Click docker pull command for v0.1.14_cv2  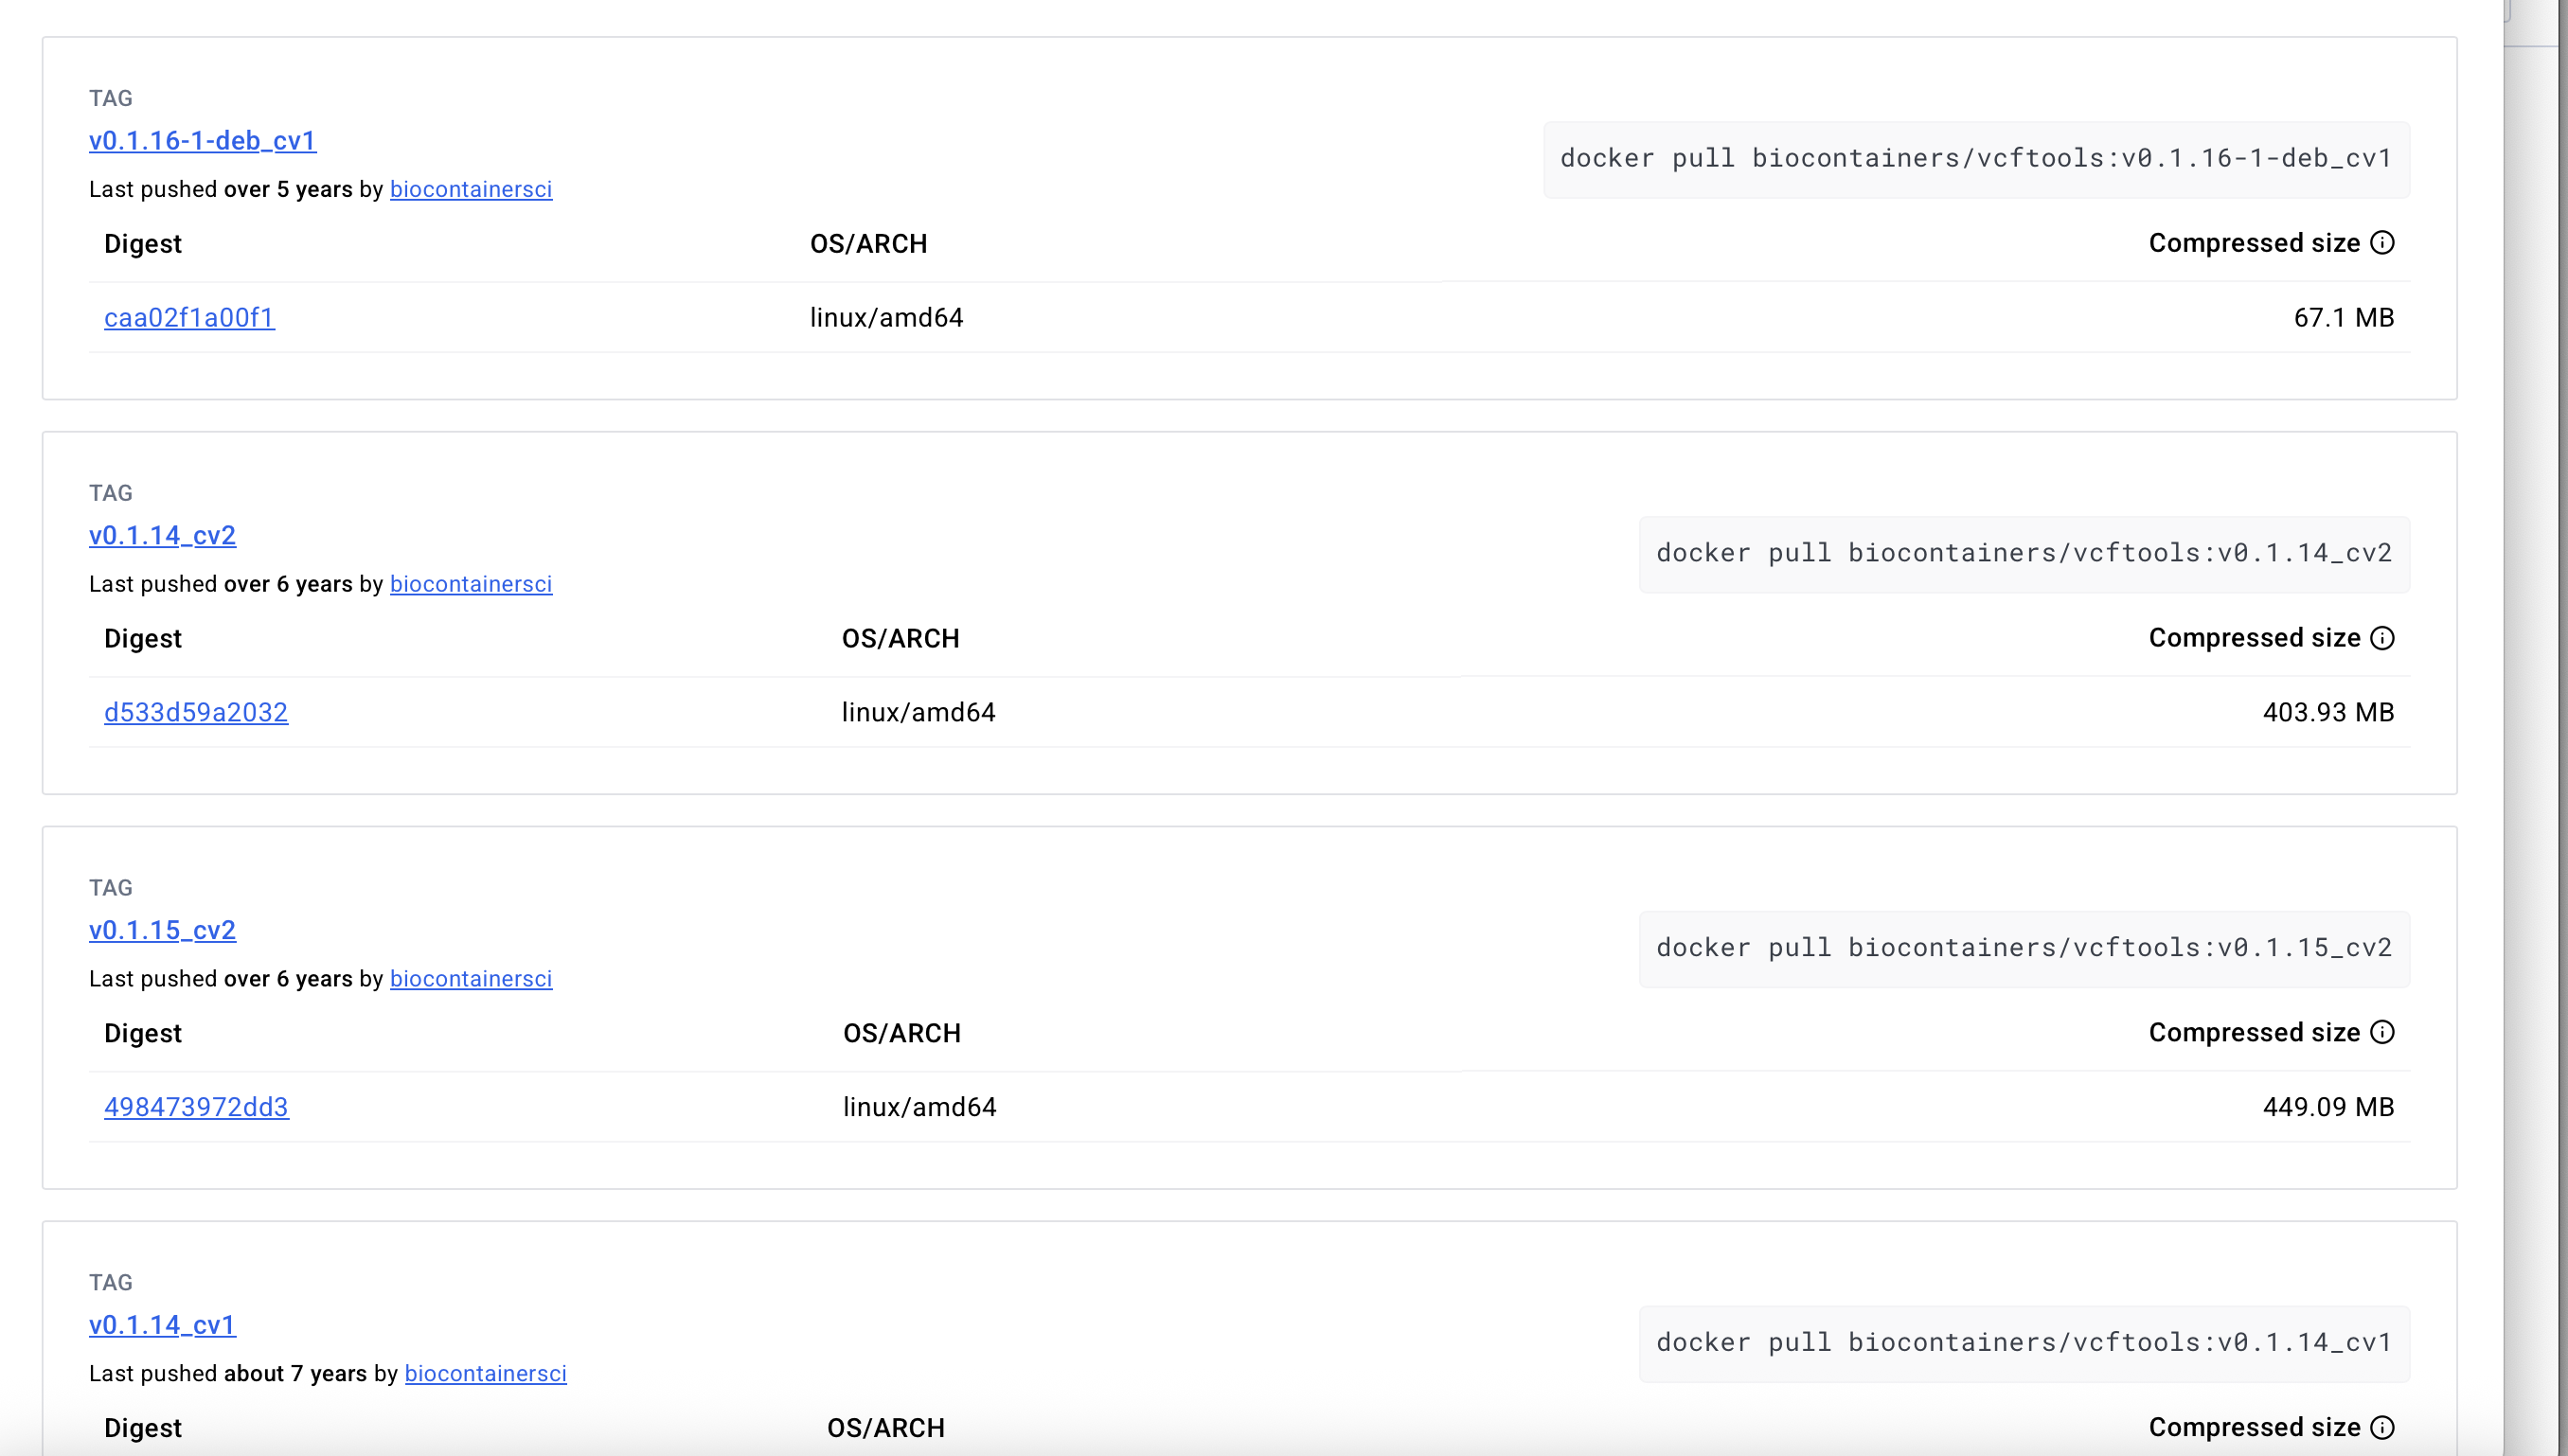[2023, 553]
